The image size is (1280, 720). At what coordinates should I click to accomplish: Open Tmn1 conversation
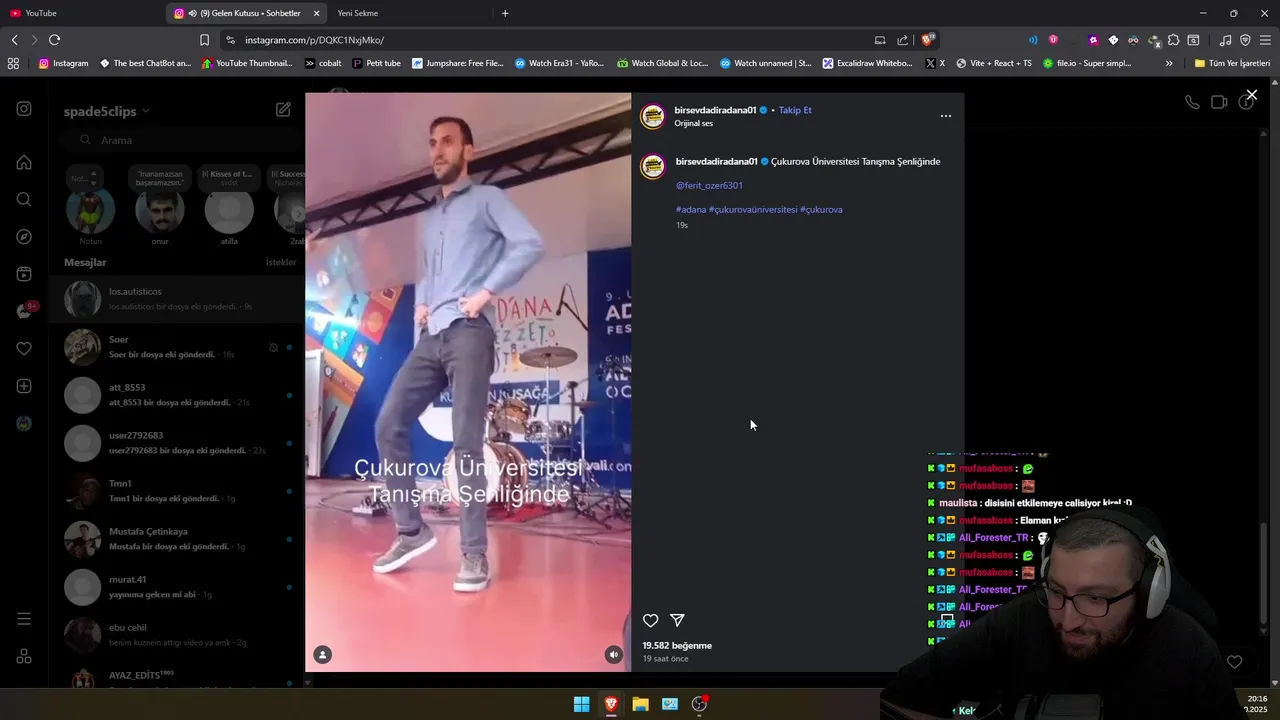point(177,491)
